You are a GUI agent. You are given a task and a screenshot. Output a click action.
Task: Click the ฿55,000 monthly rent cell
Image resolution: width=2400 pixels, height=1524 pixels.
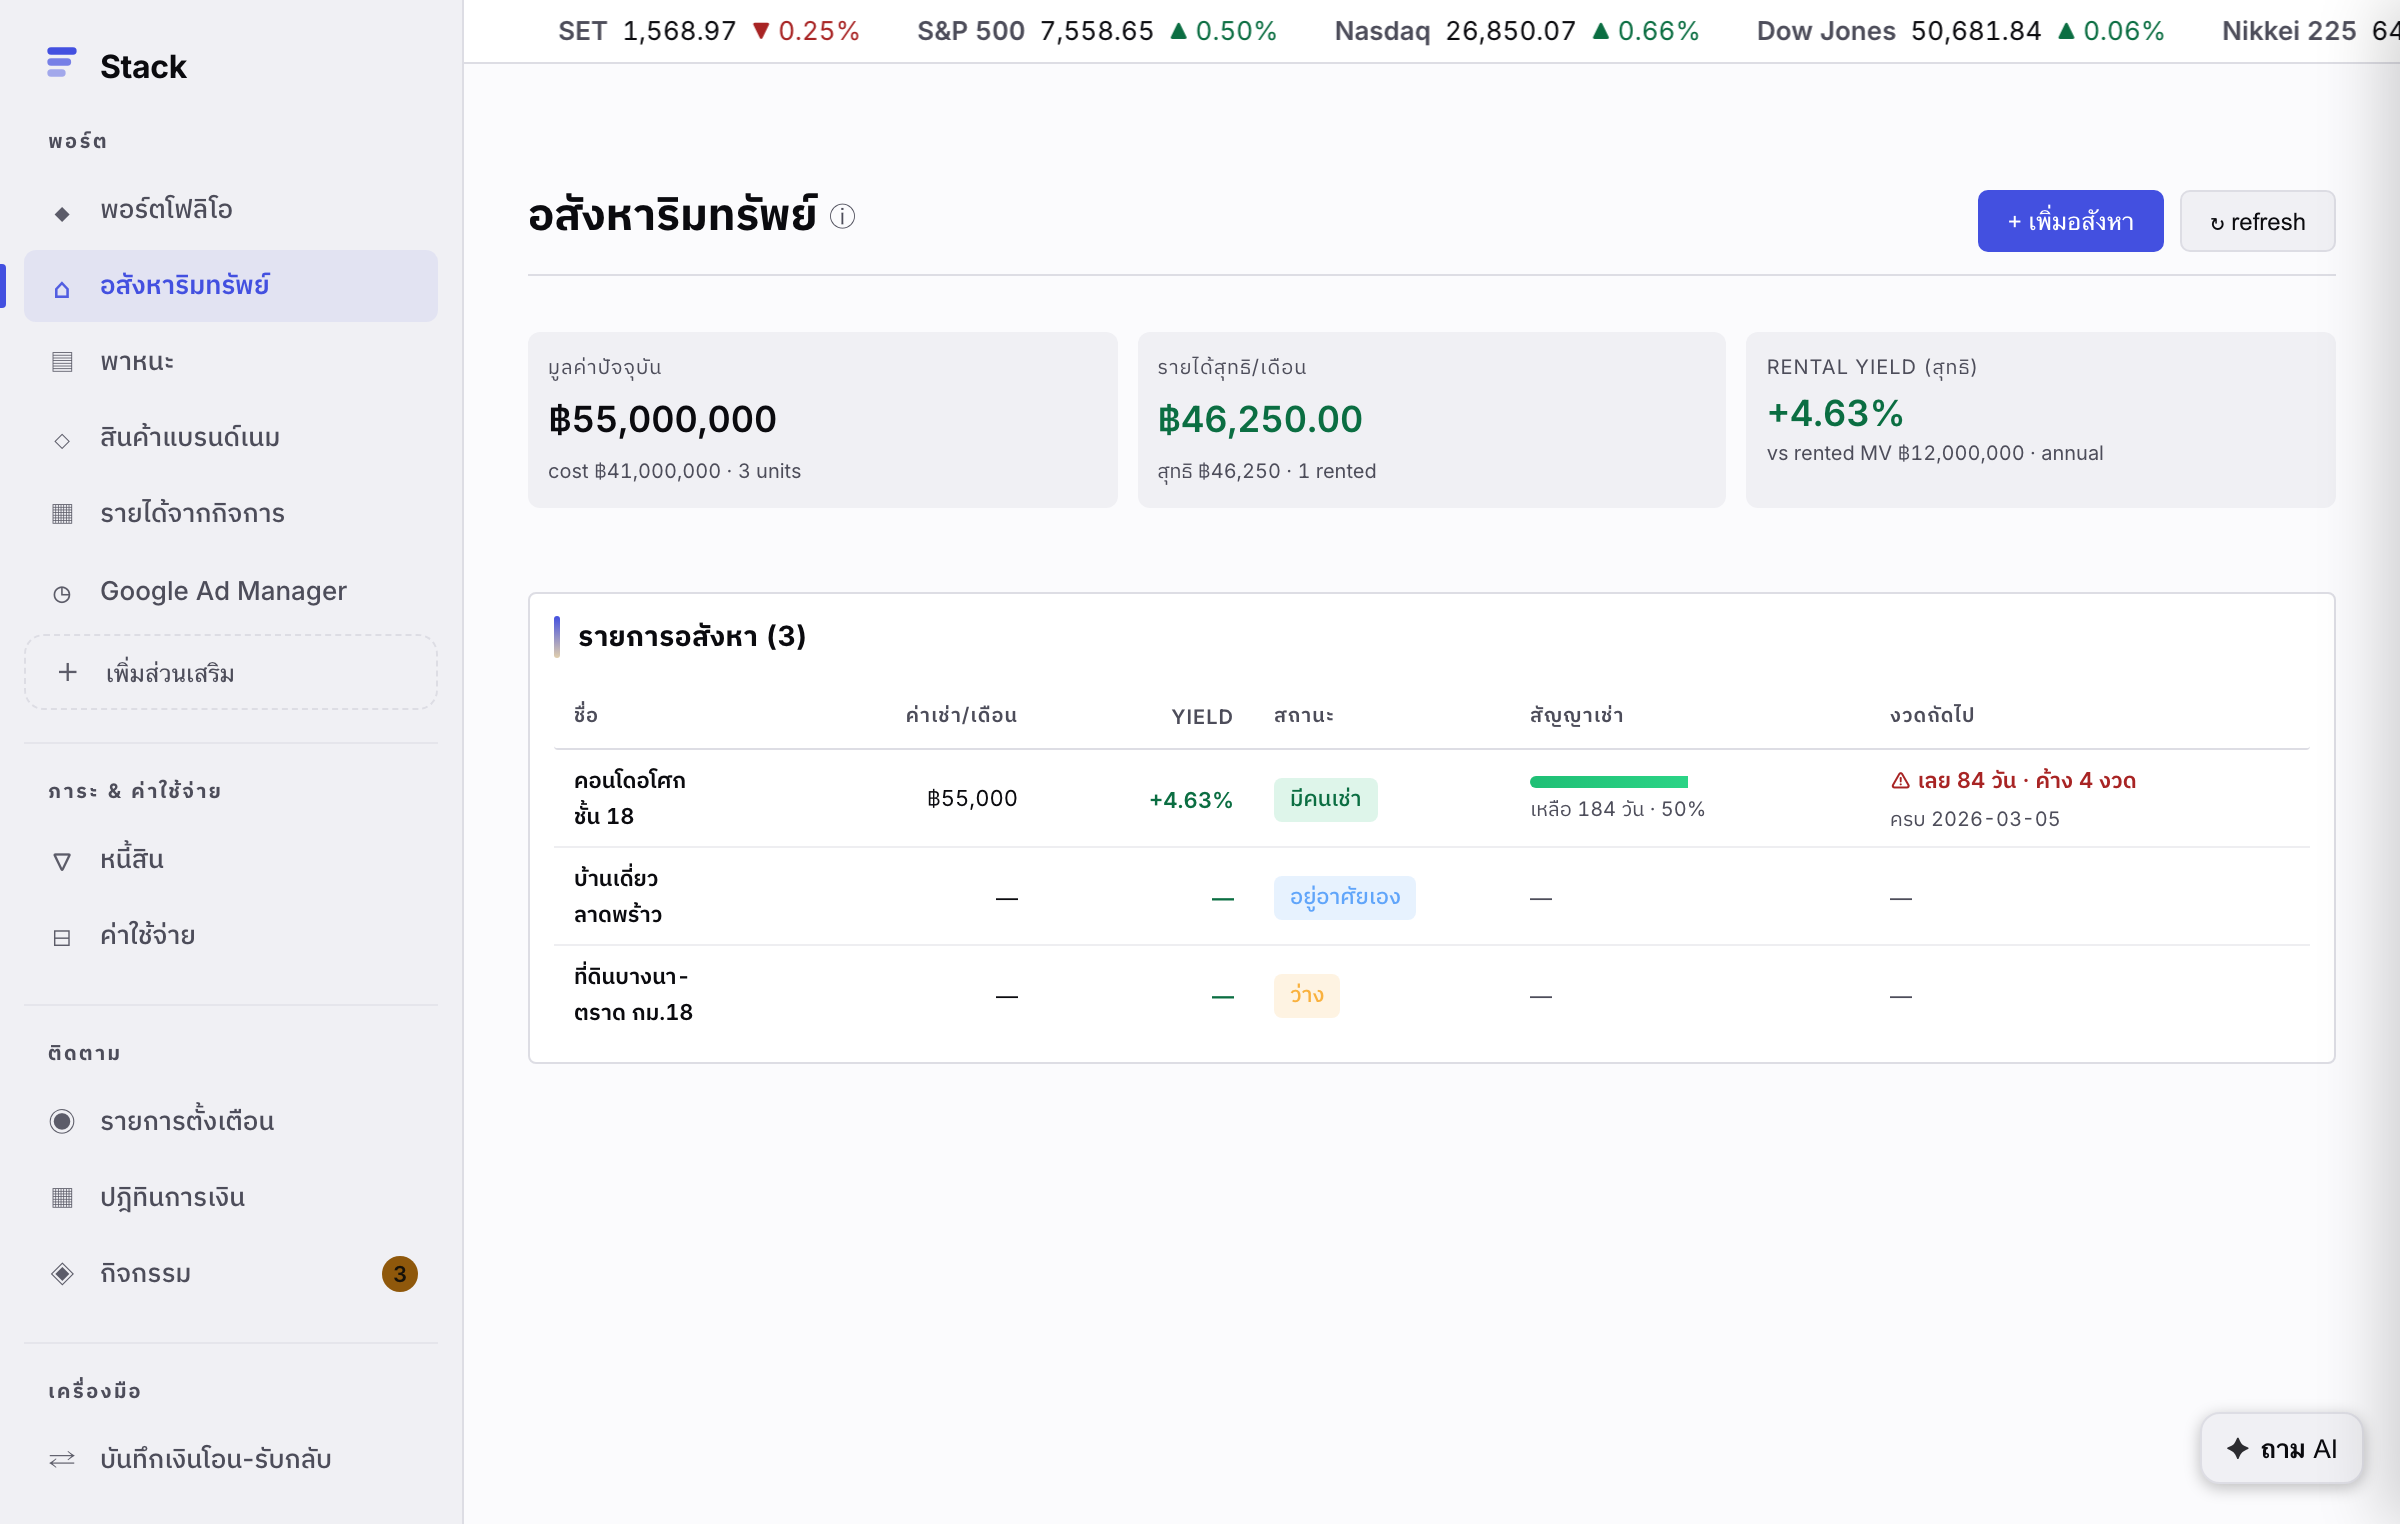pyautogui.click(x=971, y=798)
